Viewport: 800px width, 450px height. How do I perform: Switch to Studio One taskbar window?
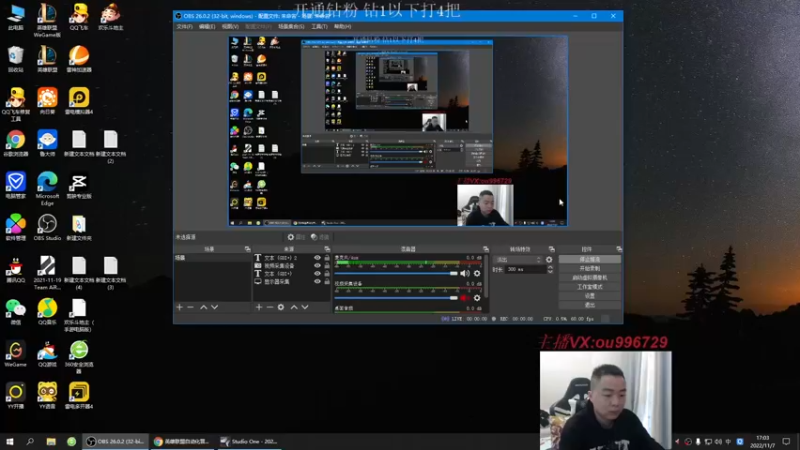(x=250, y=441)
